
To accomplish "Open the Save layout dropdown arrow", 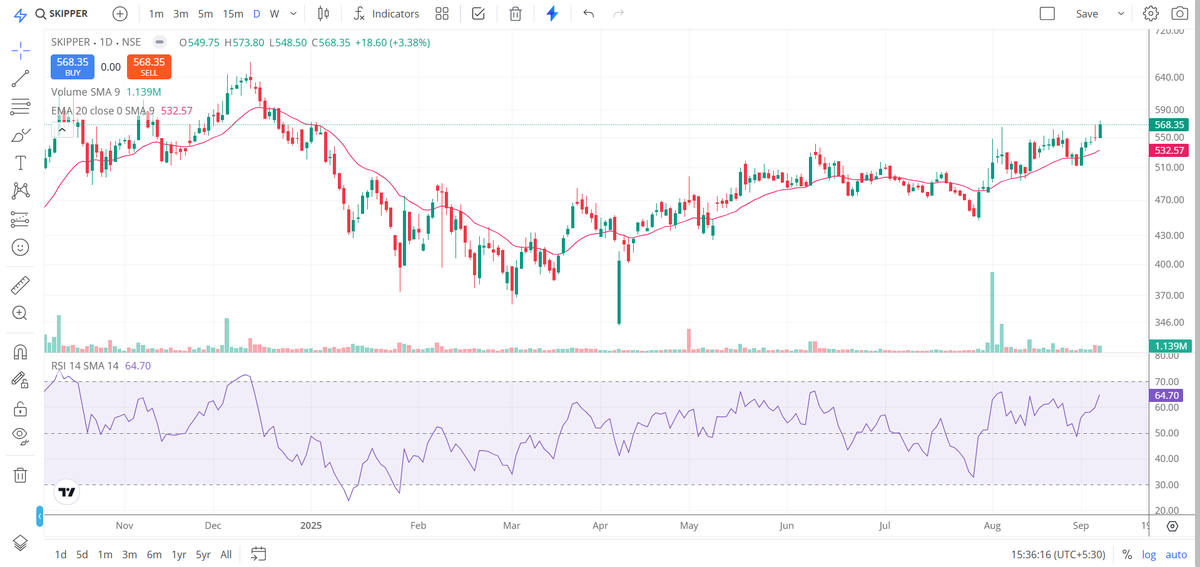I will 1120,14.
